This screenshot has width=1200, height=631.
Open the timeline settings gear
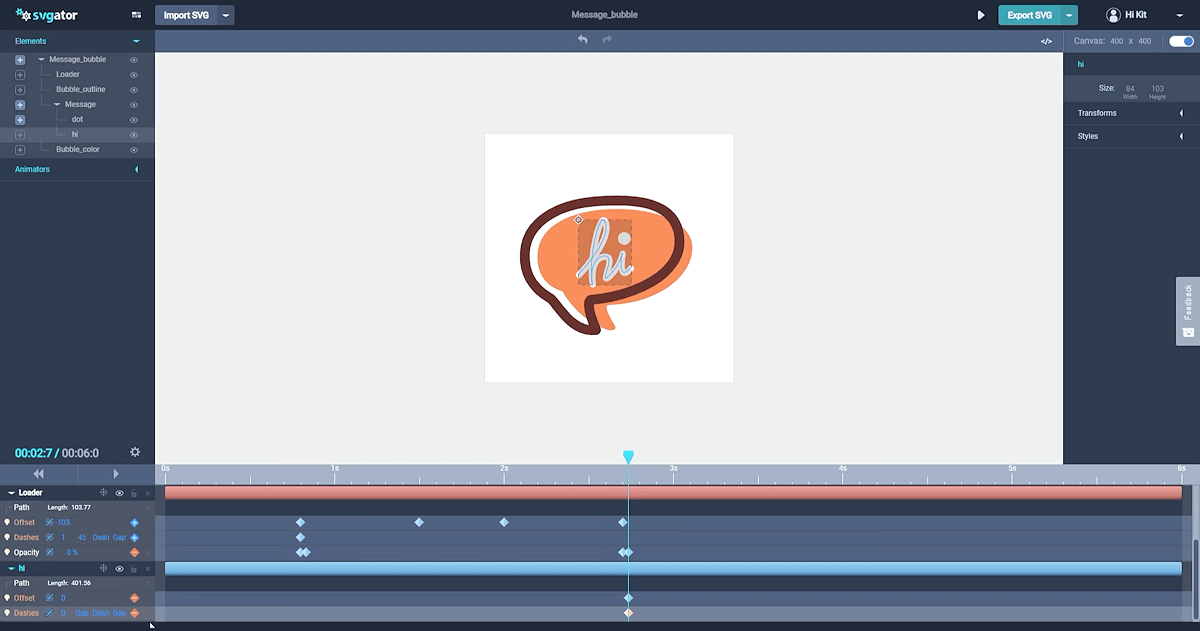[135, 453]
